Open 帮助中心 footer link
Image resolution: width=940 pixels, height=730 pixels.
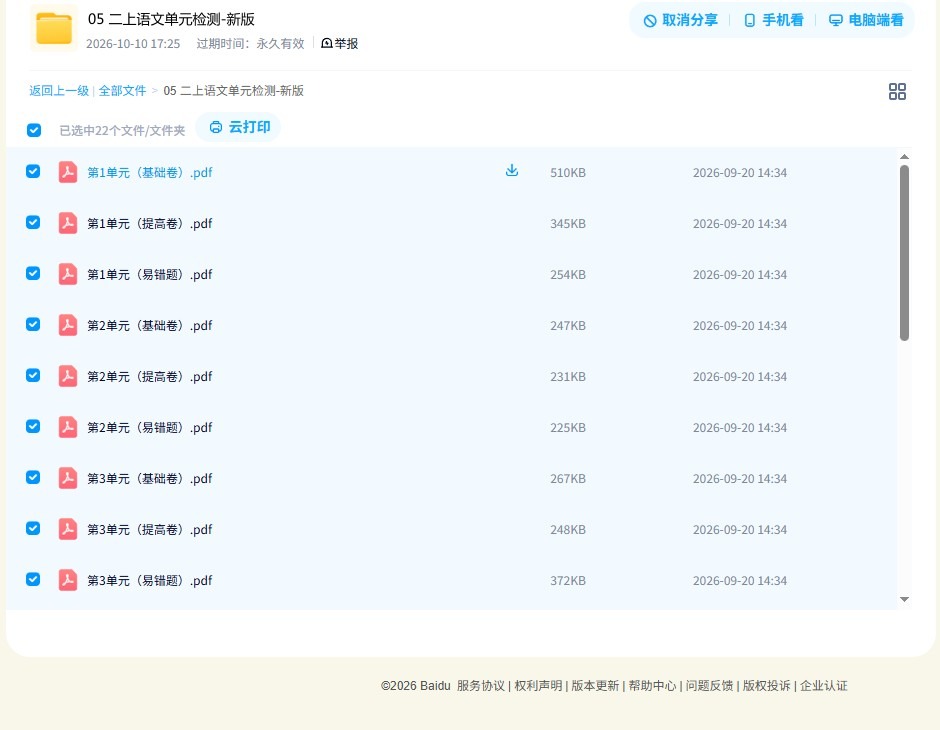click(x=652, y=686)
